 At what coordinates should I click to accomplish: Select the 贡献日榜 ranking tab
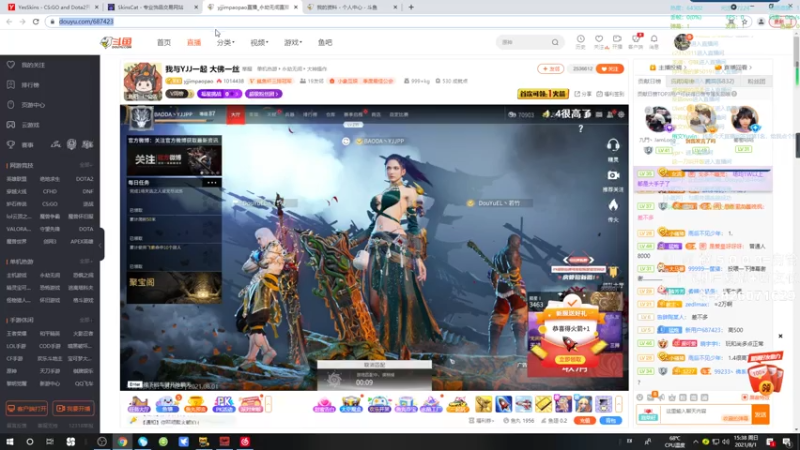(649, 82)
